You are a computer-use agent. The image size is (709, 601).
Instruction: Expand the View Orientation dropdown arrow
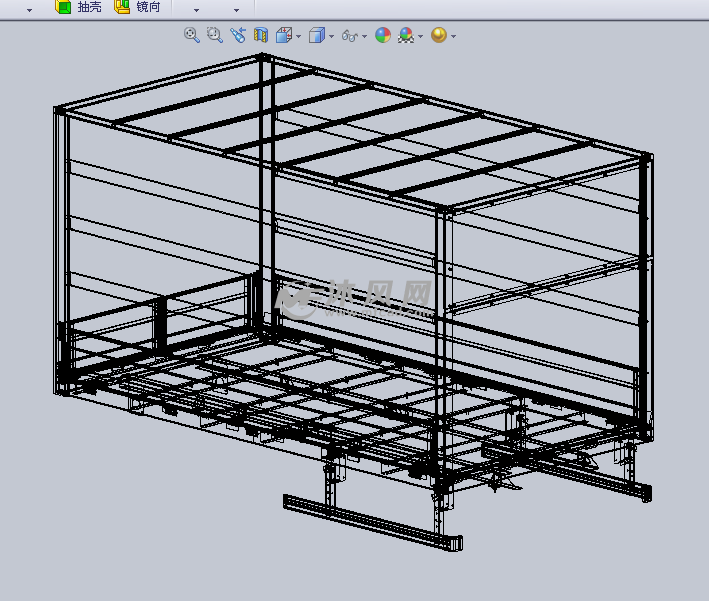pos(298,36)
